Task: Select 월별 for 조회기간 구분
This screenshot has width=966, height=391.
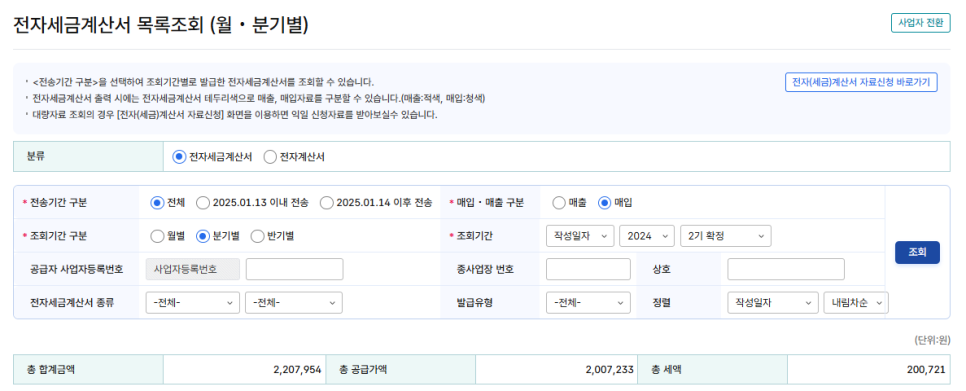Action: click(x=157, y=236)
